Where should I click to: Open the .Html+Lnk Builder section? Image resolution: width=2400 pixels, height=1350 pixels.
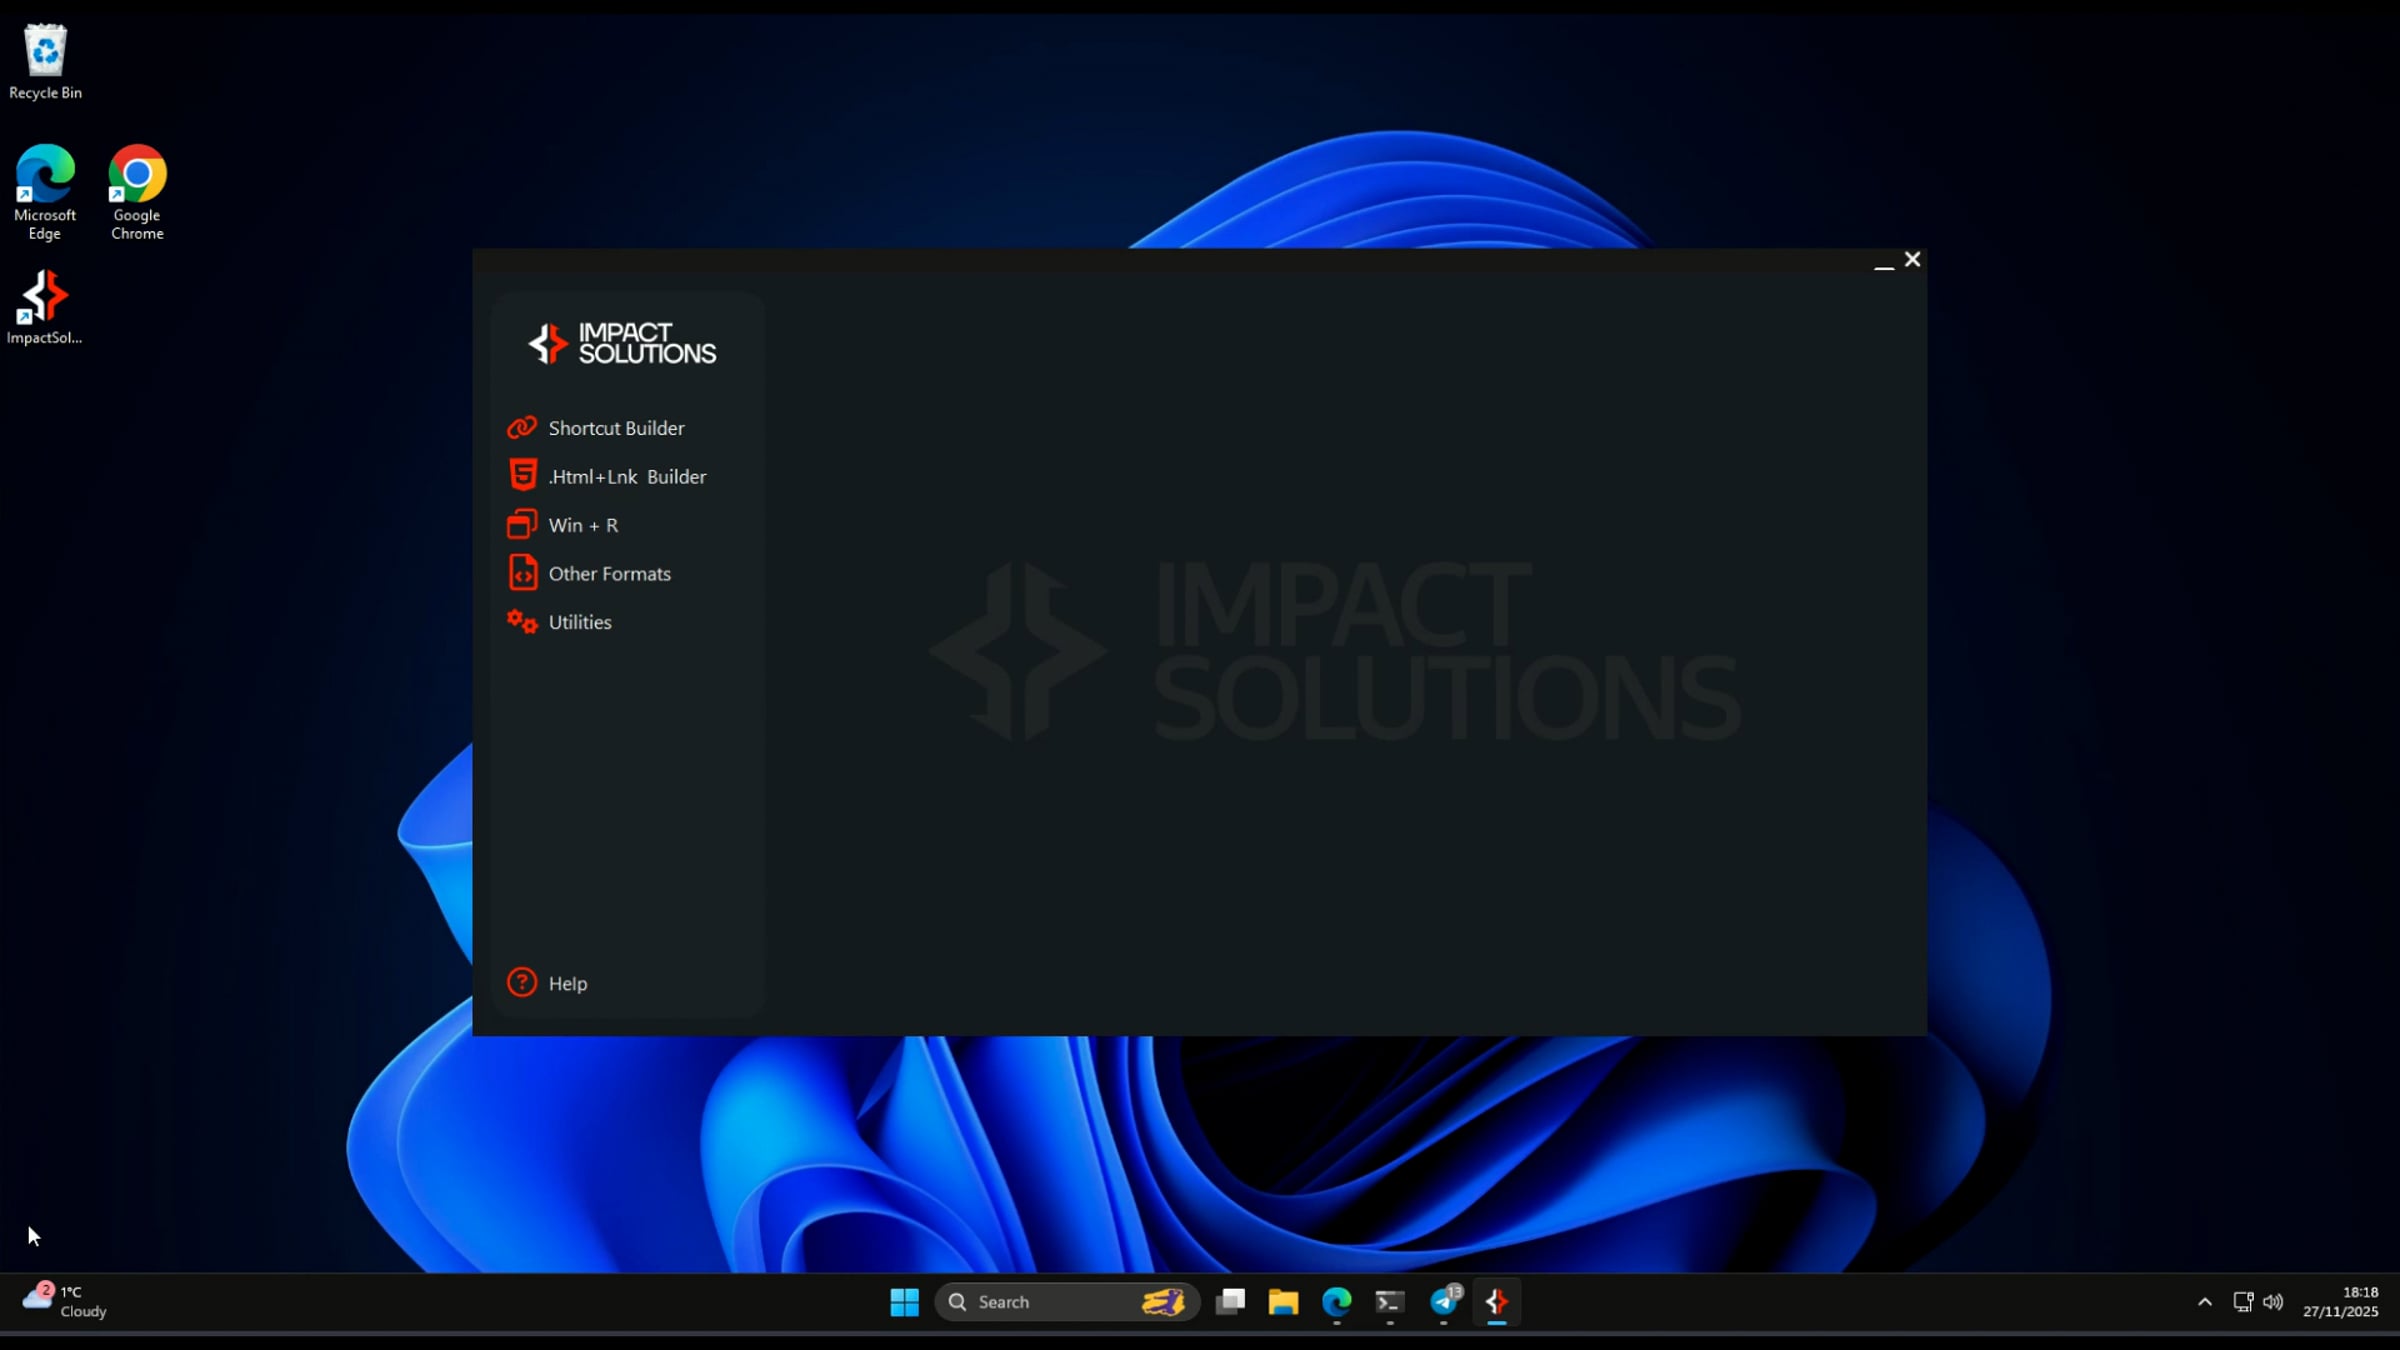[607, 477]
